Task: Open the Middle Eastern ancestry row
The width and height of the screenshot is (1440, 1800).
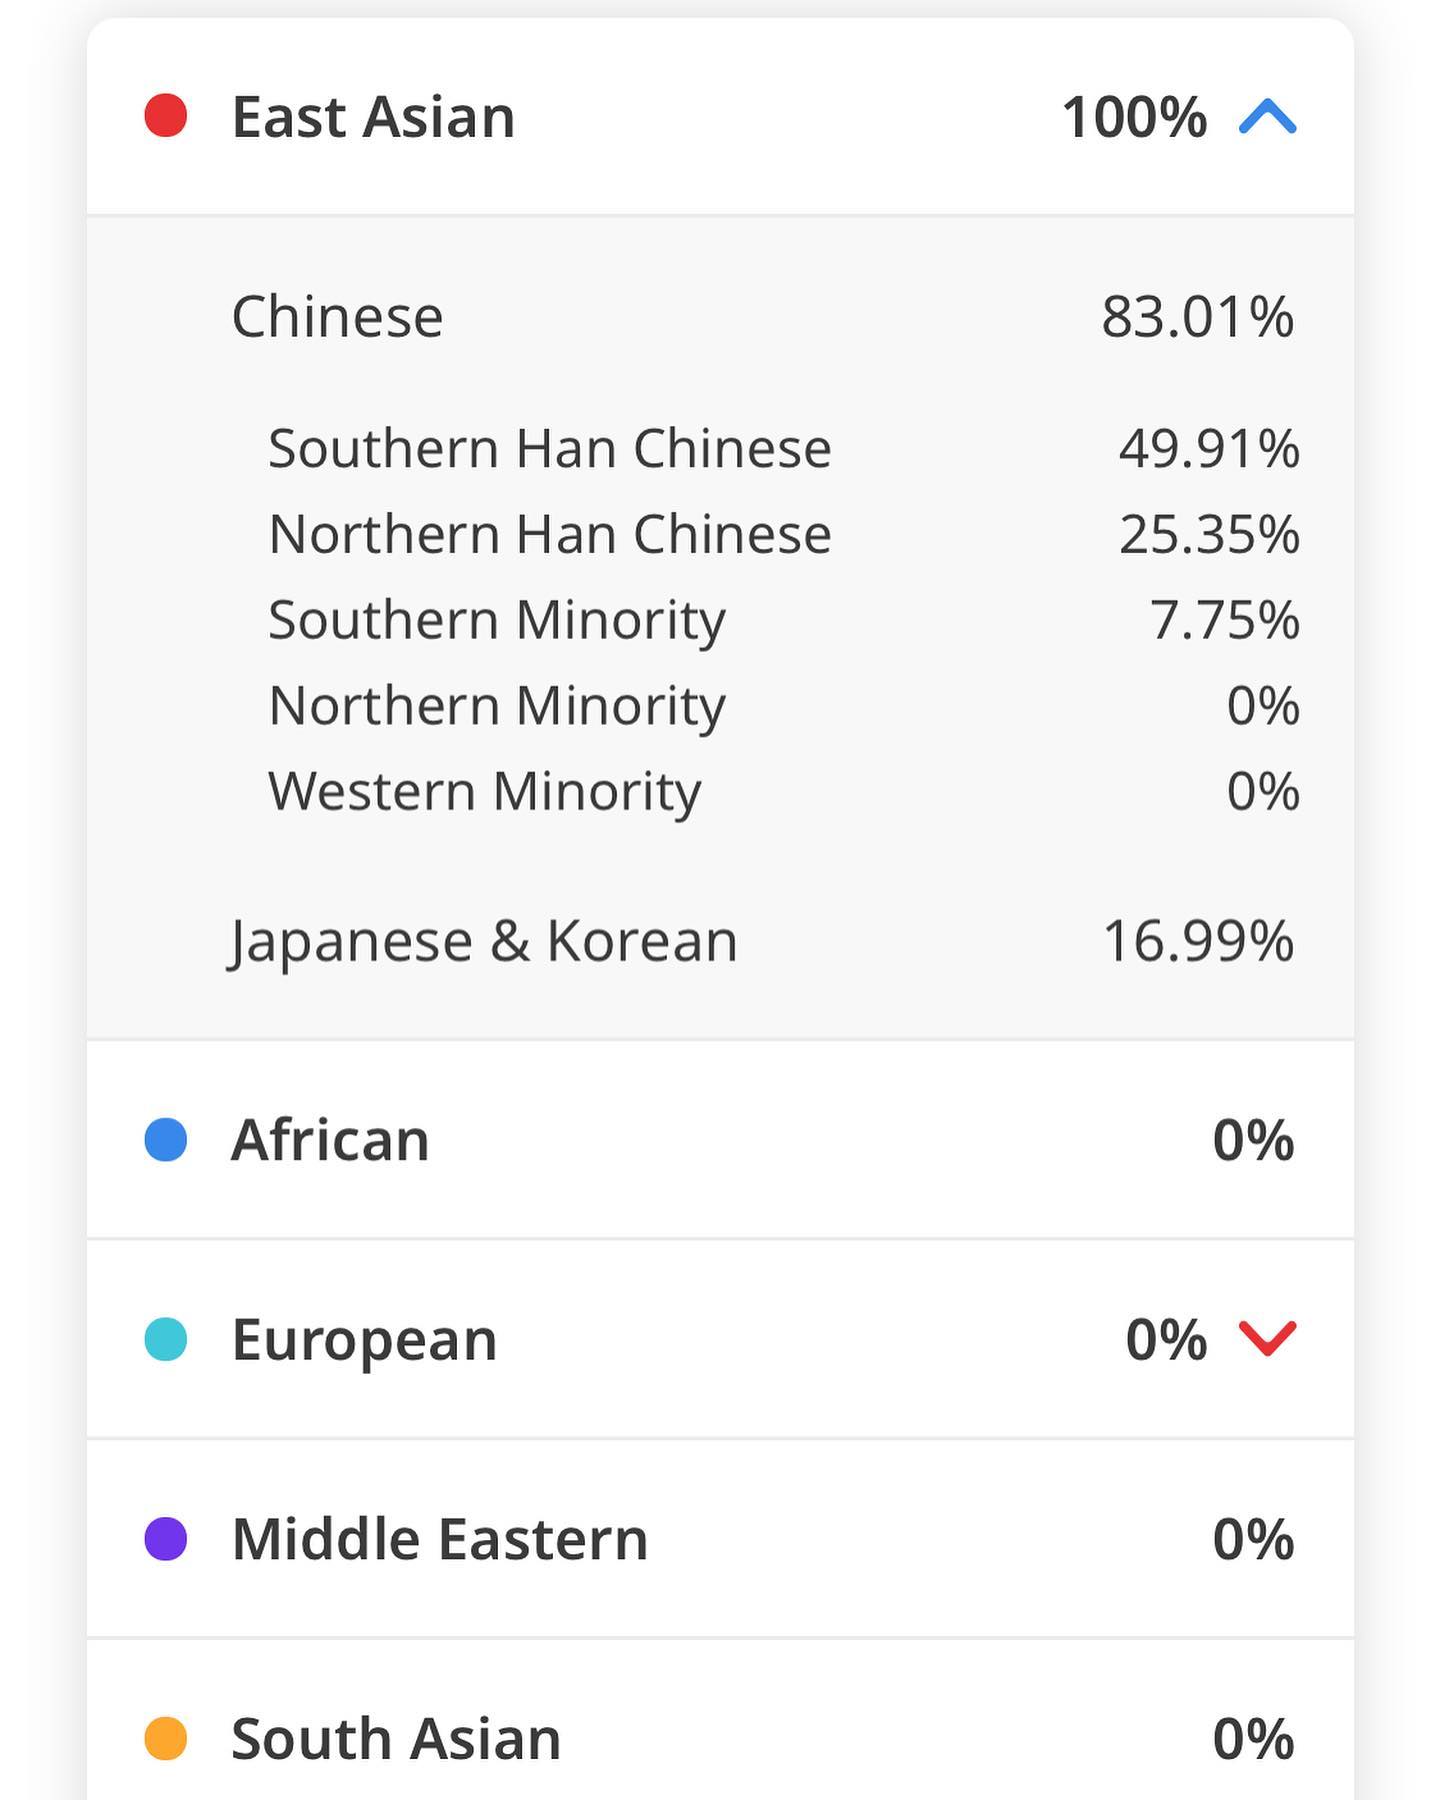Action: (720, 1539)
